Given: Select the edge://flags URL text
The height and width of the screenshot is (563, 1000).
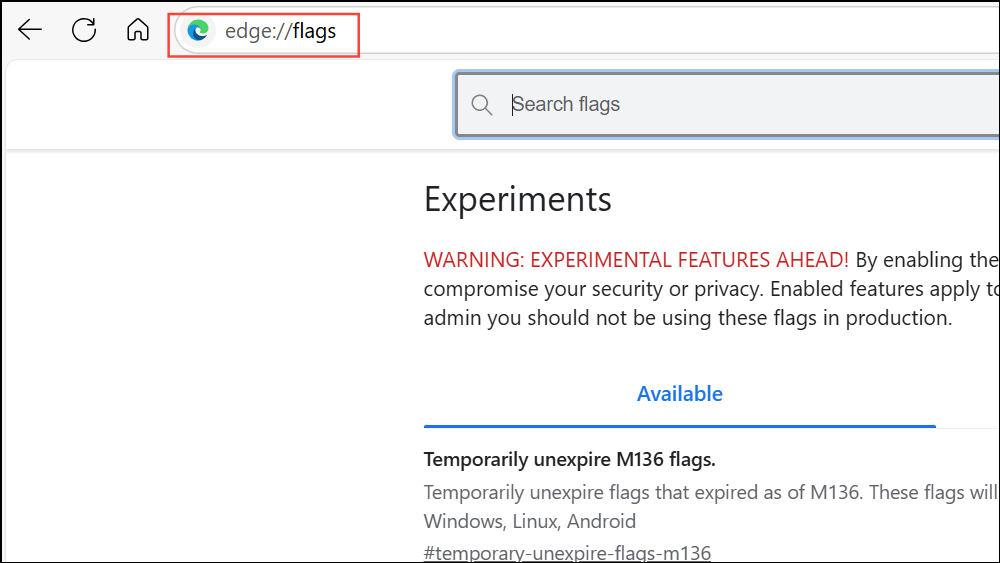Looking at the screenshot, I should [281, 31].
